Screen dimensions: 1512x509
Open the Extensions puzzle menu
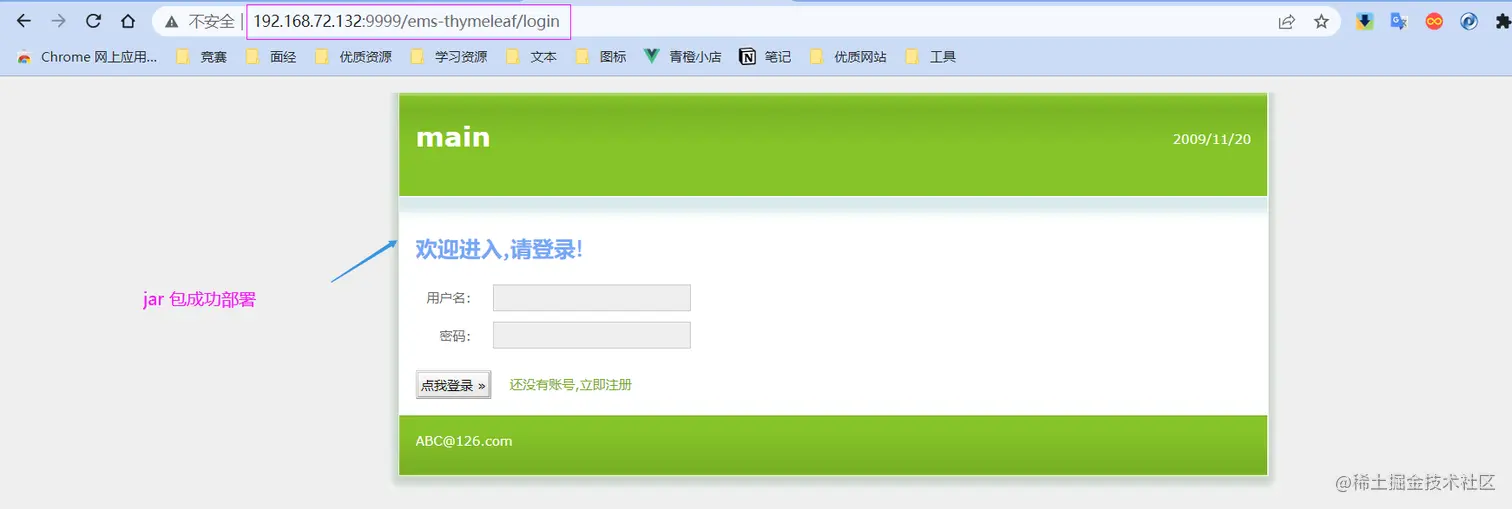click(1502, 21)
